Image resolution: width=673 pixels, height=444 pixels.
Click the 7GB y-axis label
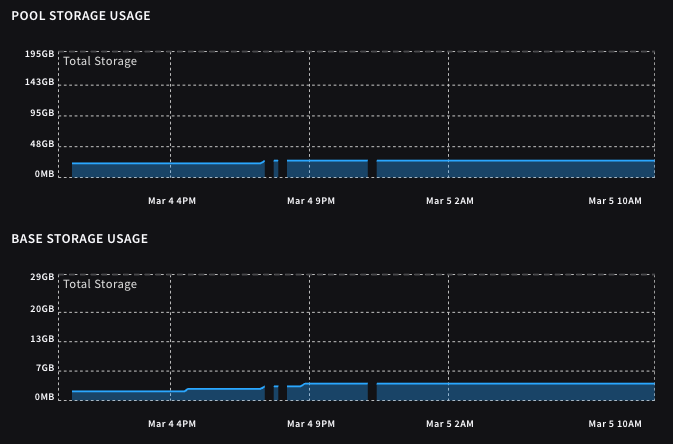click(44, 368)
